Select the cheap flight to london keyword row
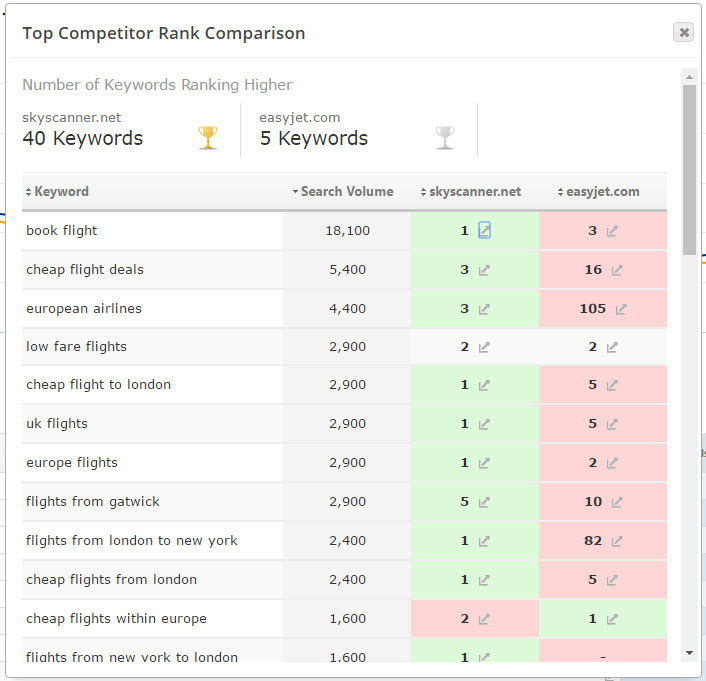Image resolution: width=706 pixels, height=681 pixels. [x=344, y=385]
